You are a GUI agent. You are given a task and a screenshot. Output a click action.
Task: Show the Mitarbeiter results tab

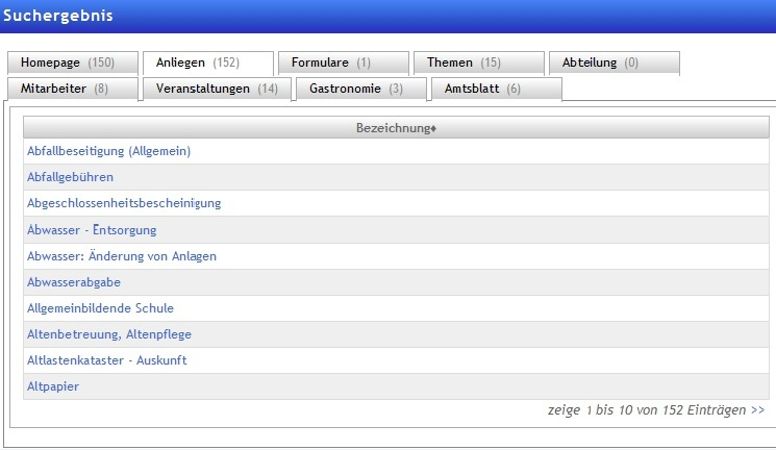(65, 89)
